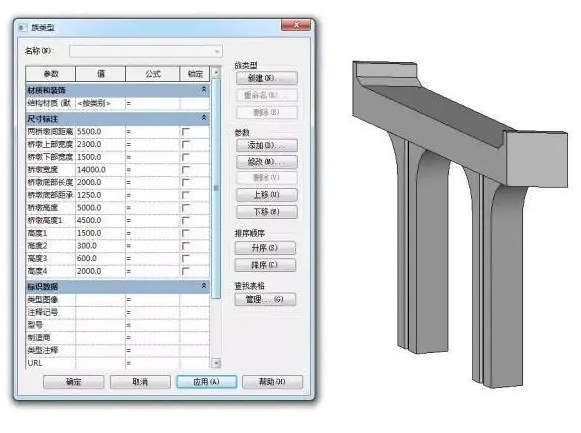Check the lock box in 桥墩宽度 14000.0 row
This screenshot has width=581, height=433.
(x=186, y=170)
